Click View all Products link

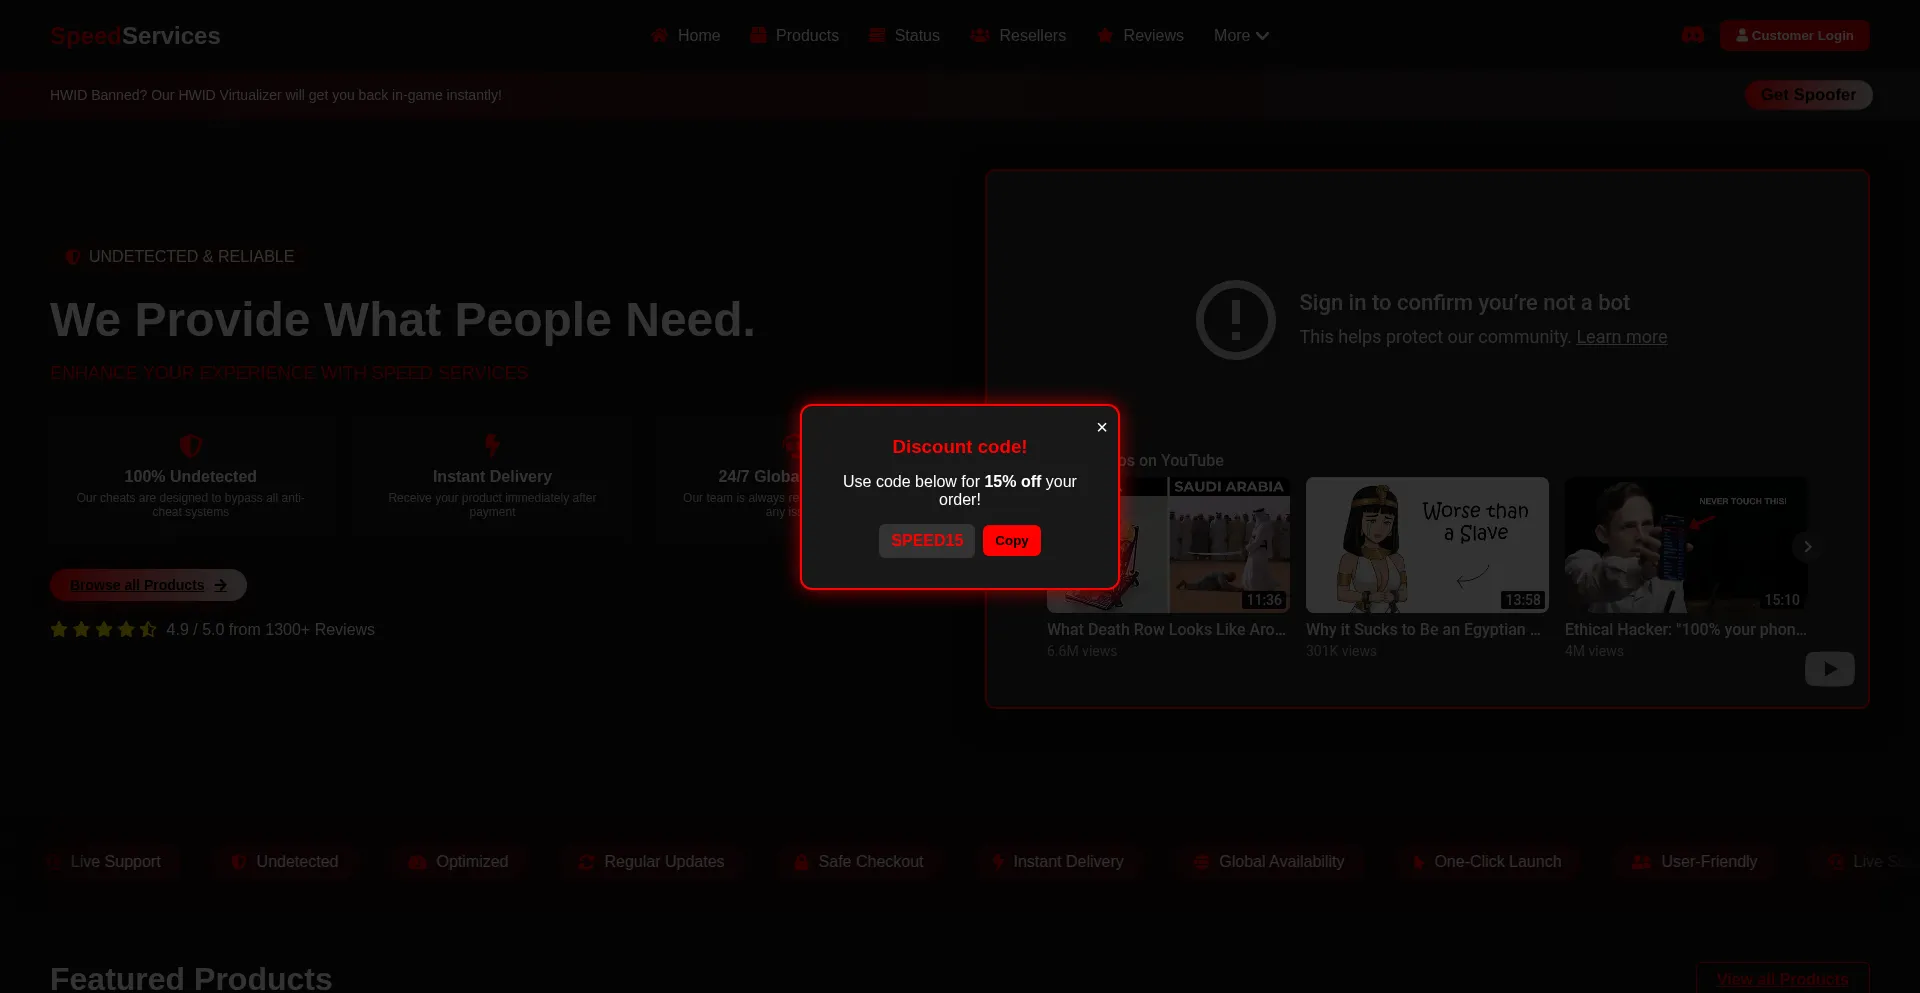[1782, 979]
